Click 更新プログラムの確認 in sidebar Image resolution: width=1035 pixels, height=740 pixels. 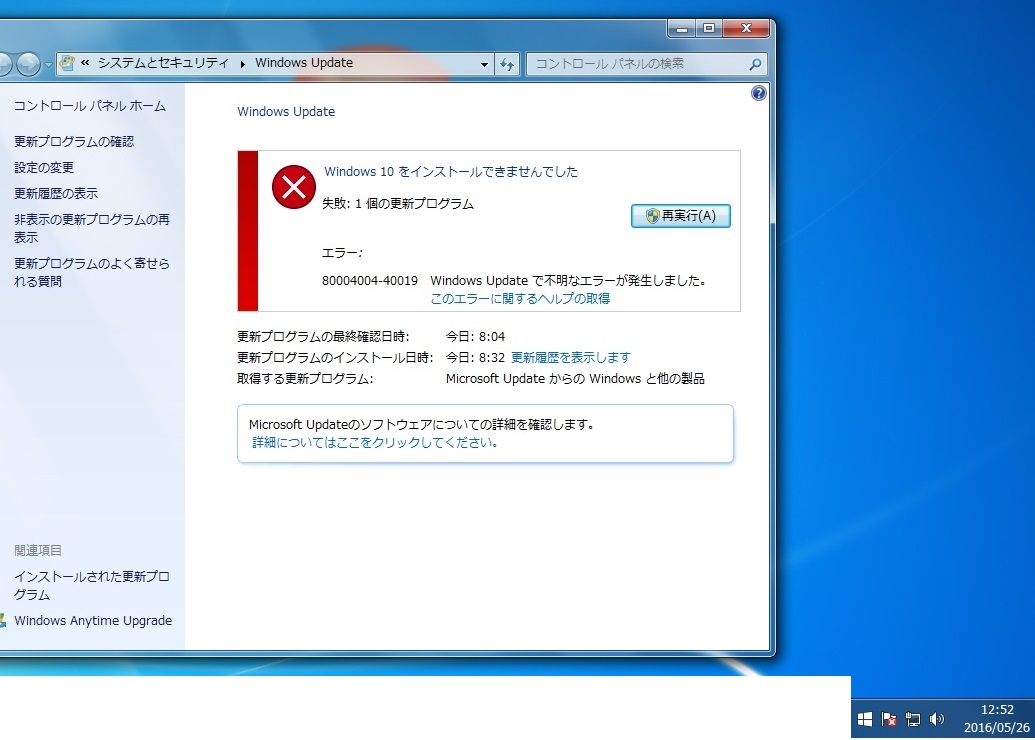click(x=74, y=141)
